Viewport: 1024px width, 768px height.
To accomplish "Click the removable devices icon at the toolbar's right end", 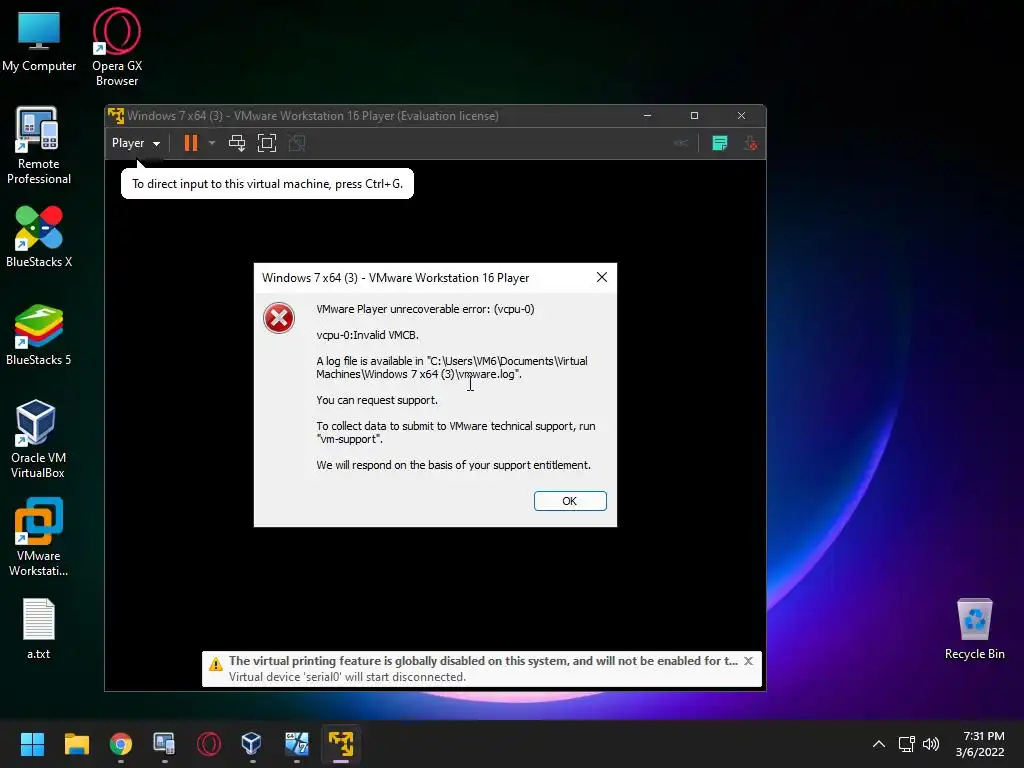I will (x=750, y=143).
